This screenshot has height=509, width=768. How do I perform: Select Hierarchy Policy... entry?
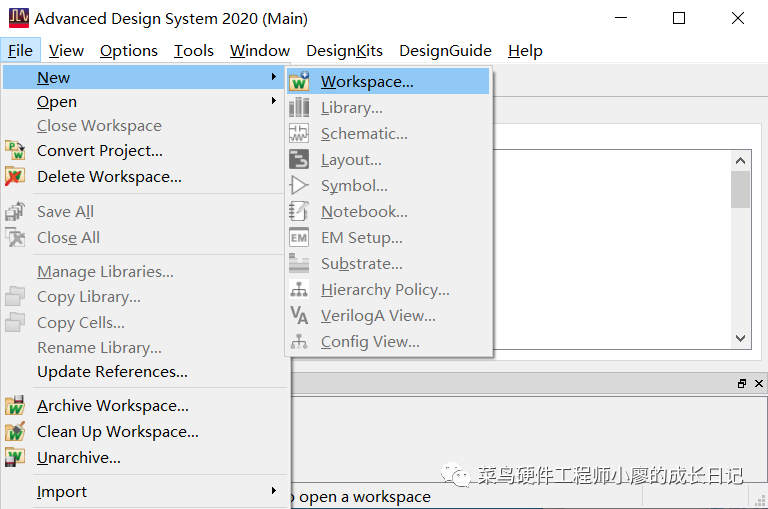[388, 290]
